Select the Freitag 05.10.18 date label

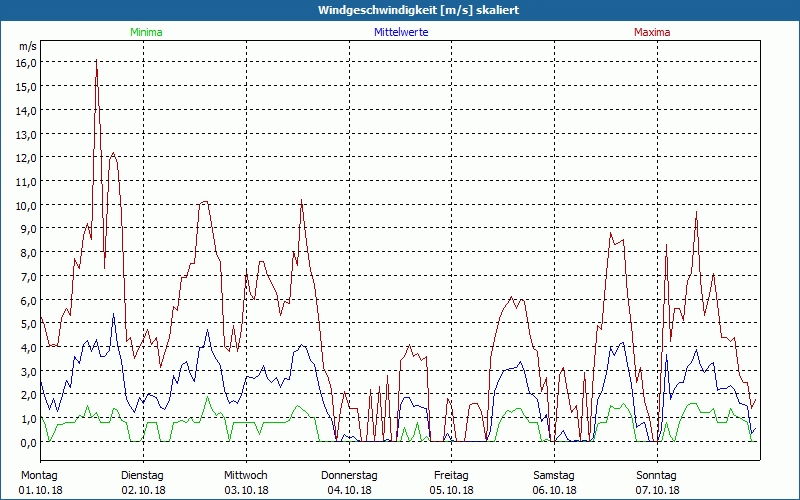451,482
